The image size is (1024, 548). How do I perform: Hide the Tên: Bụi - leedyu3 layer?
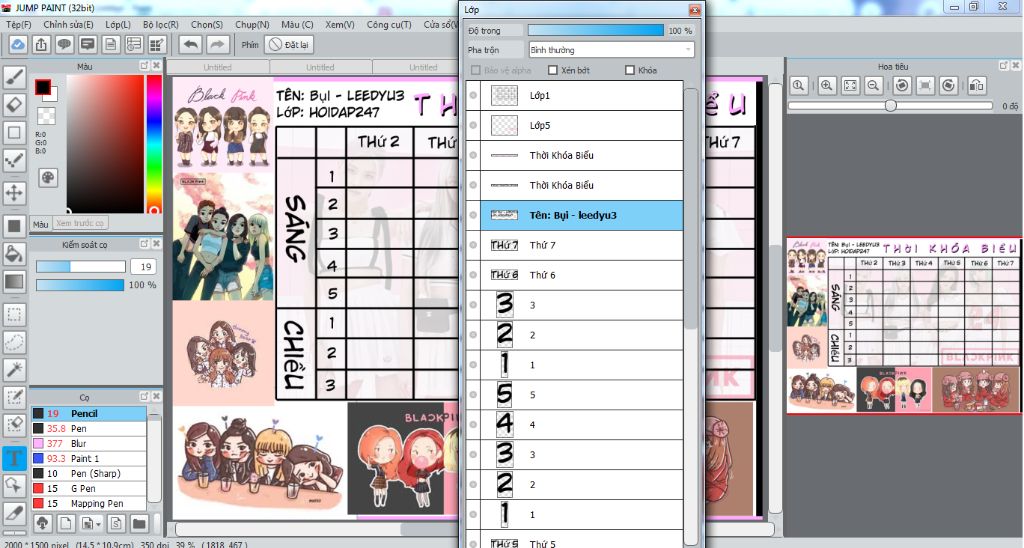point(473,215)
